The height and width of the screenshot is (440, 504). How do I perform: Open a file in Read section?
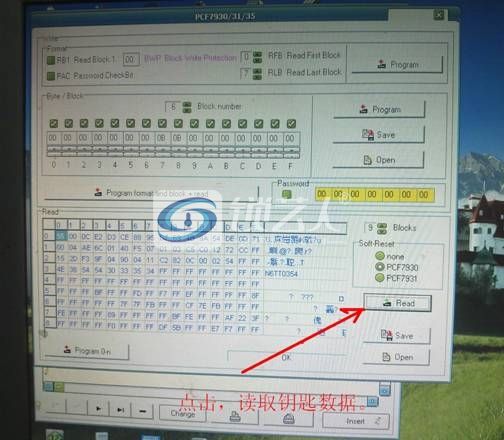pyautogui.click(x=396, y=357)
